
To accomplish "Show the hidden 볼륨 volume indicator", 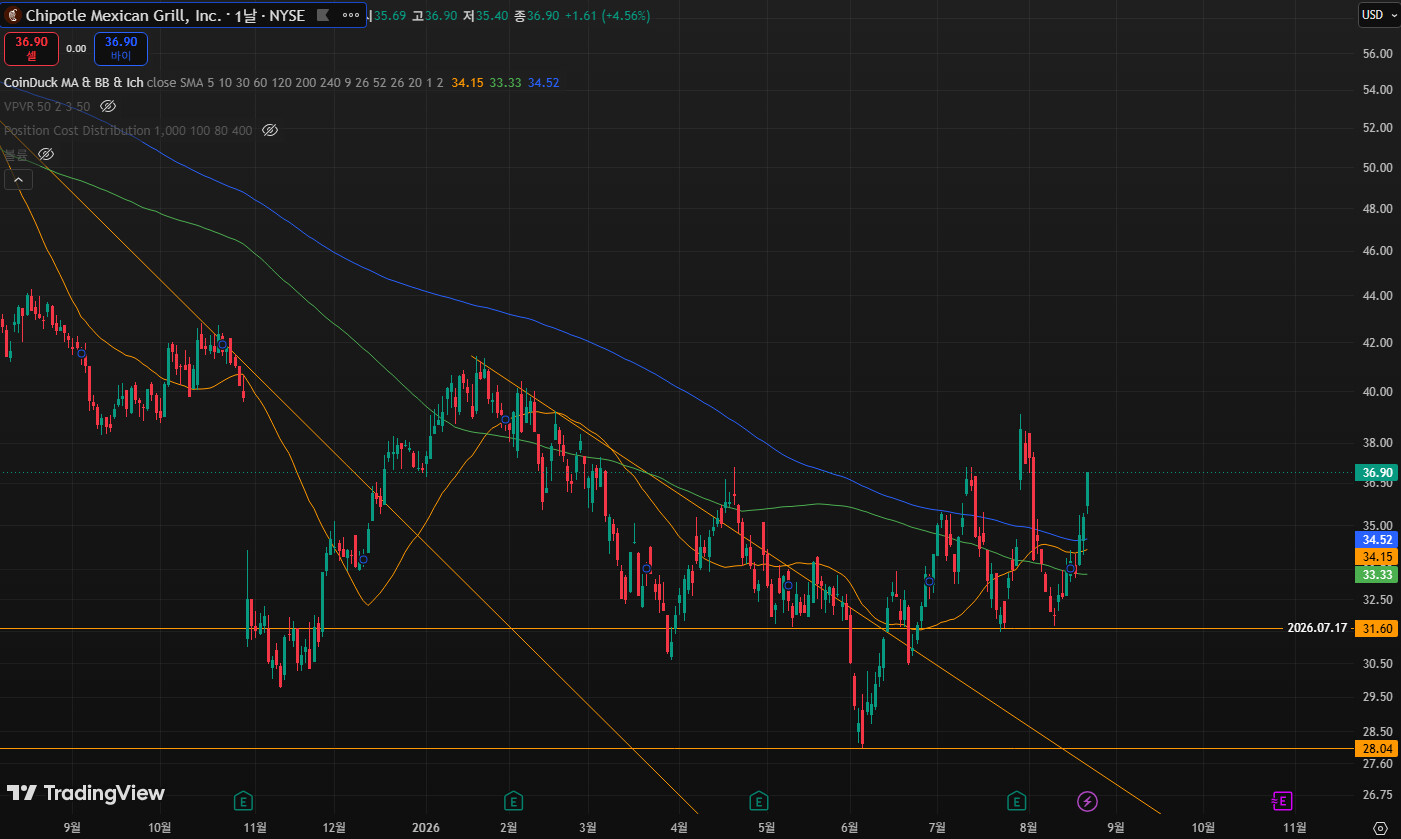I will pyautogui.click(x=46, y=154).
